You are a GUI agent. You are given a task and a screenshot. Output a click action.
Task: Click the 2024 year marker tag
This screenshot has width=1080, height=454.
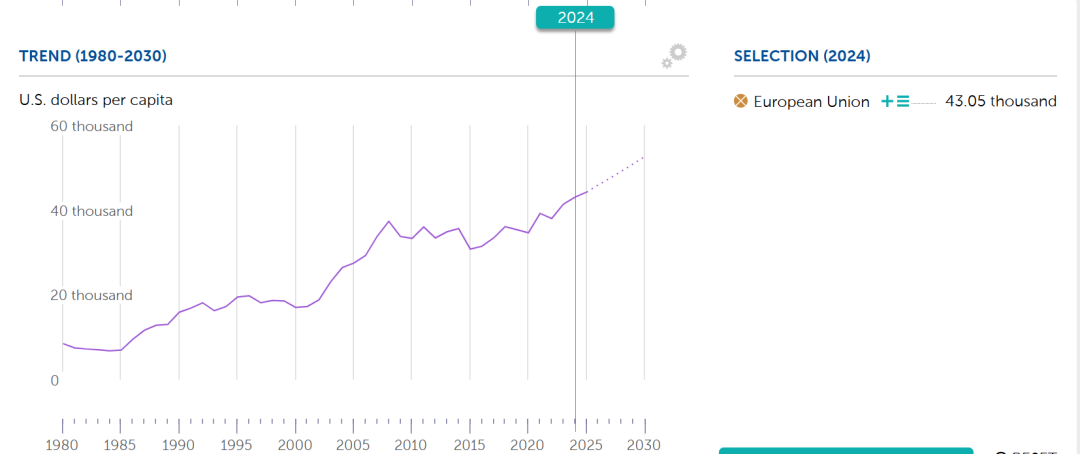[575, 17]
